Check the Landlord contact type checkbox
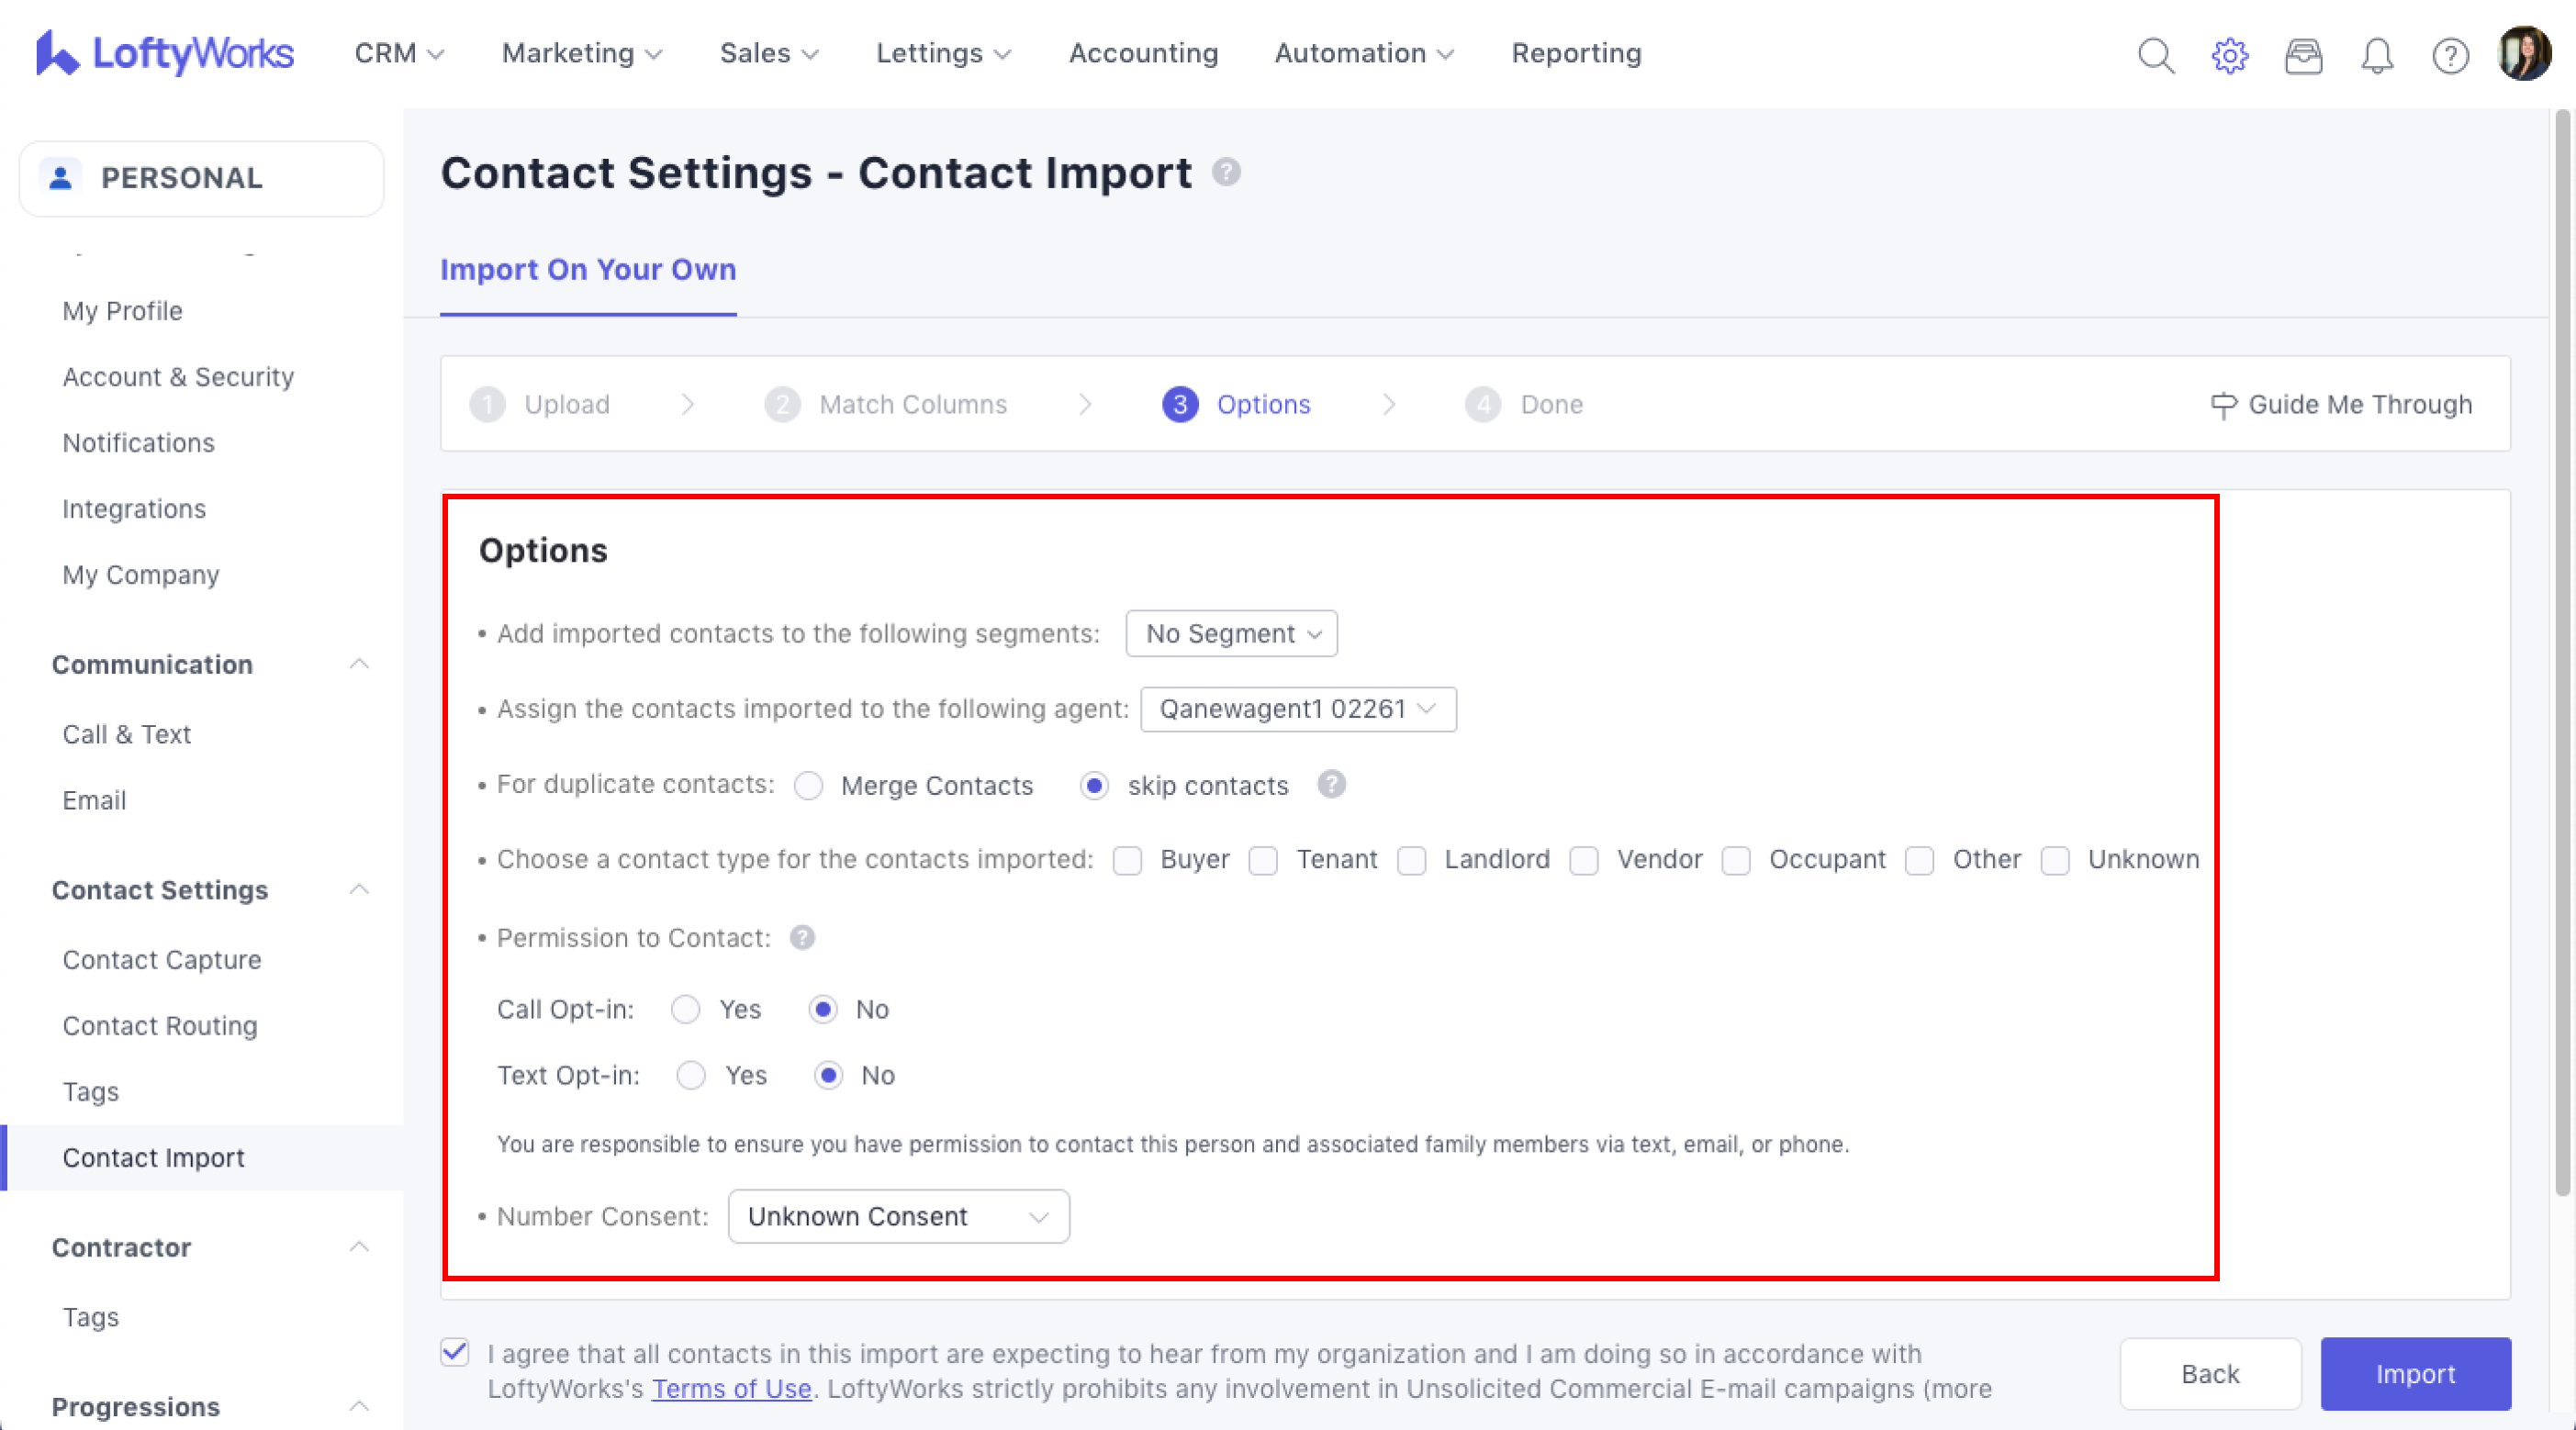The image size is (2576, 1430). [1412, 860]
